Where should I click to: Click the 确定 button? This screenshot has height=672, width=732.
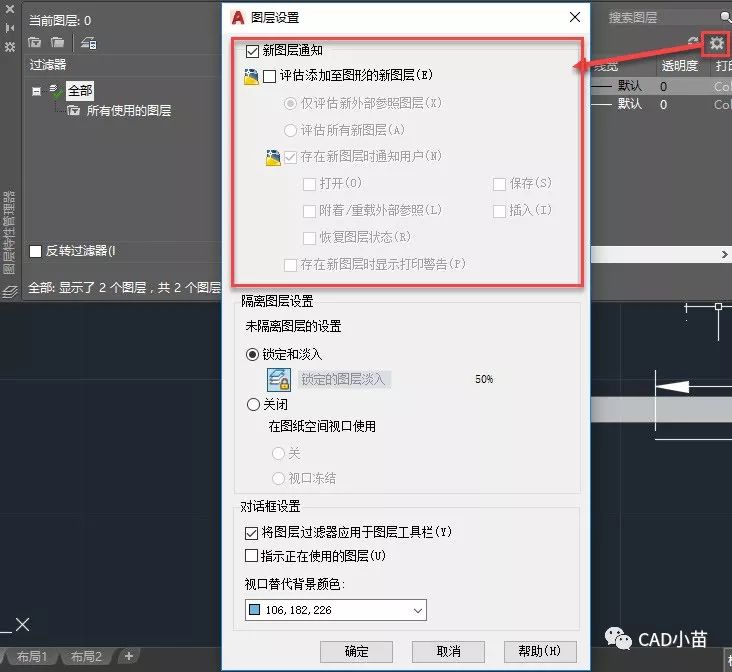coord(356,651)
